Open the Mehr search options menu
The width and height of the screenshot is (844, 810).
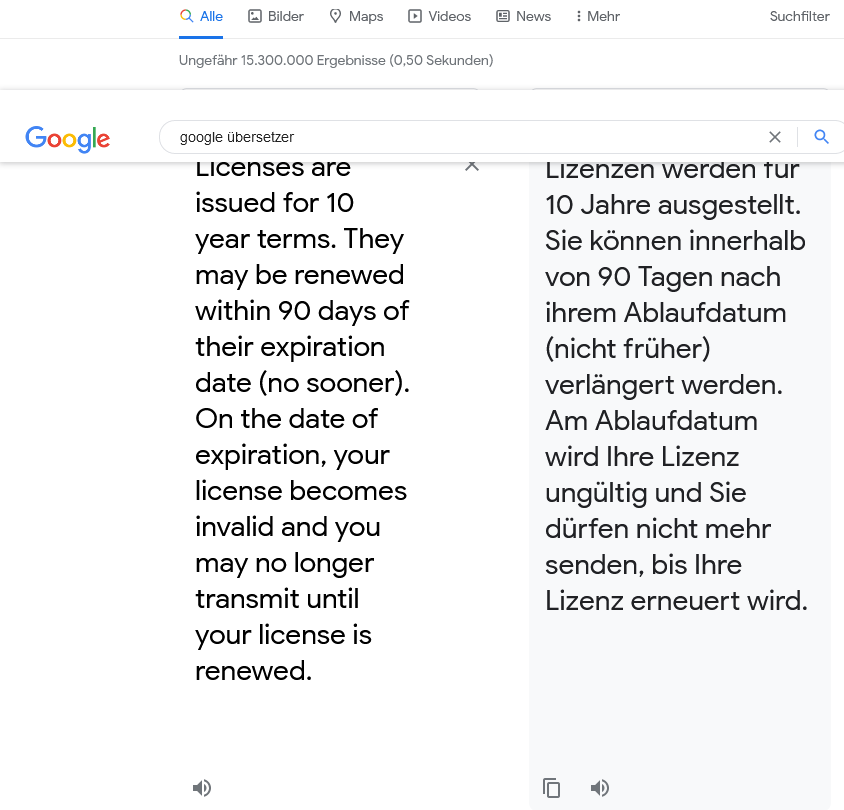coord(597,16)
